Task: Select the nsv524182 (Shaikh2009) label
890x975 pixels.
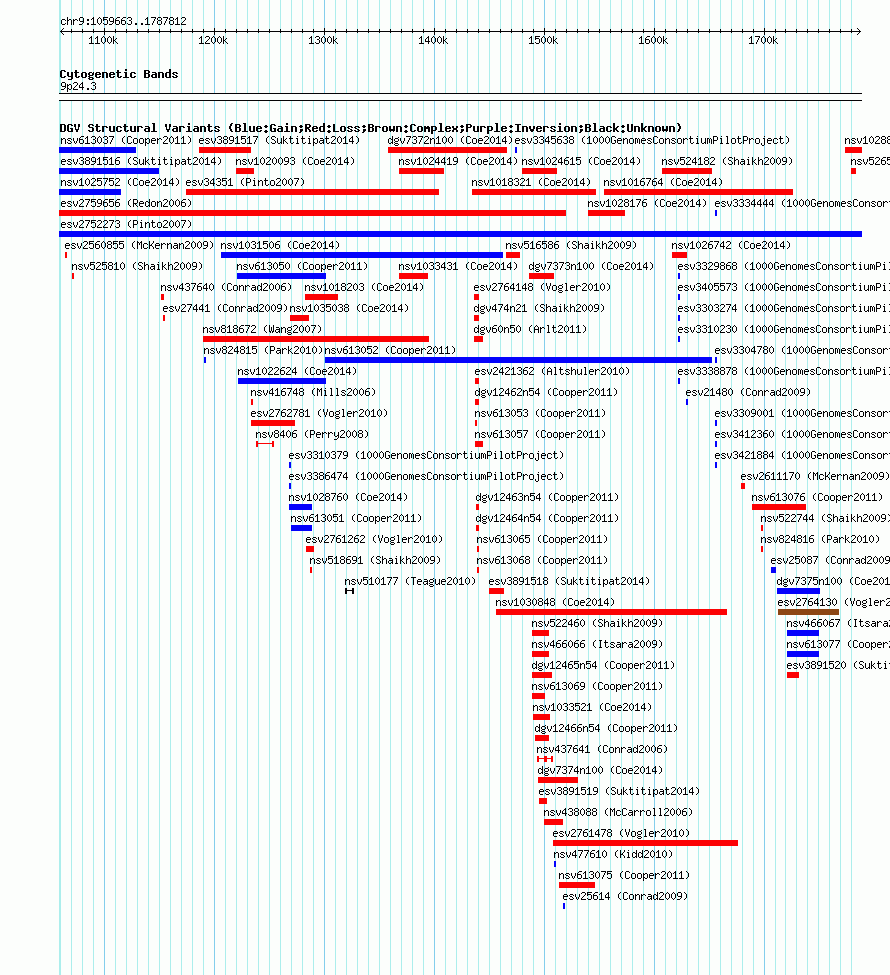Action: (727, 161)
